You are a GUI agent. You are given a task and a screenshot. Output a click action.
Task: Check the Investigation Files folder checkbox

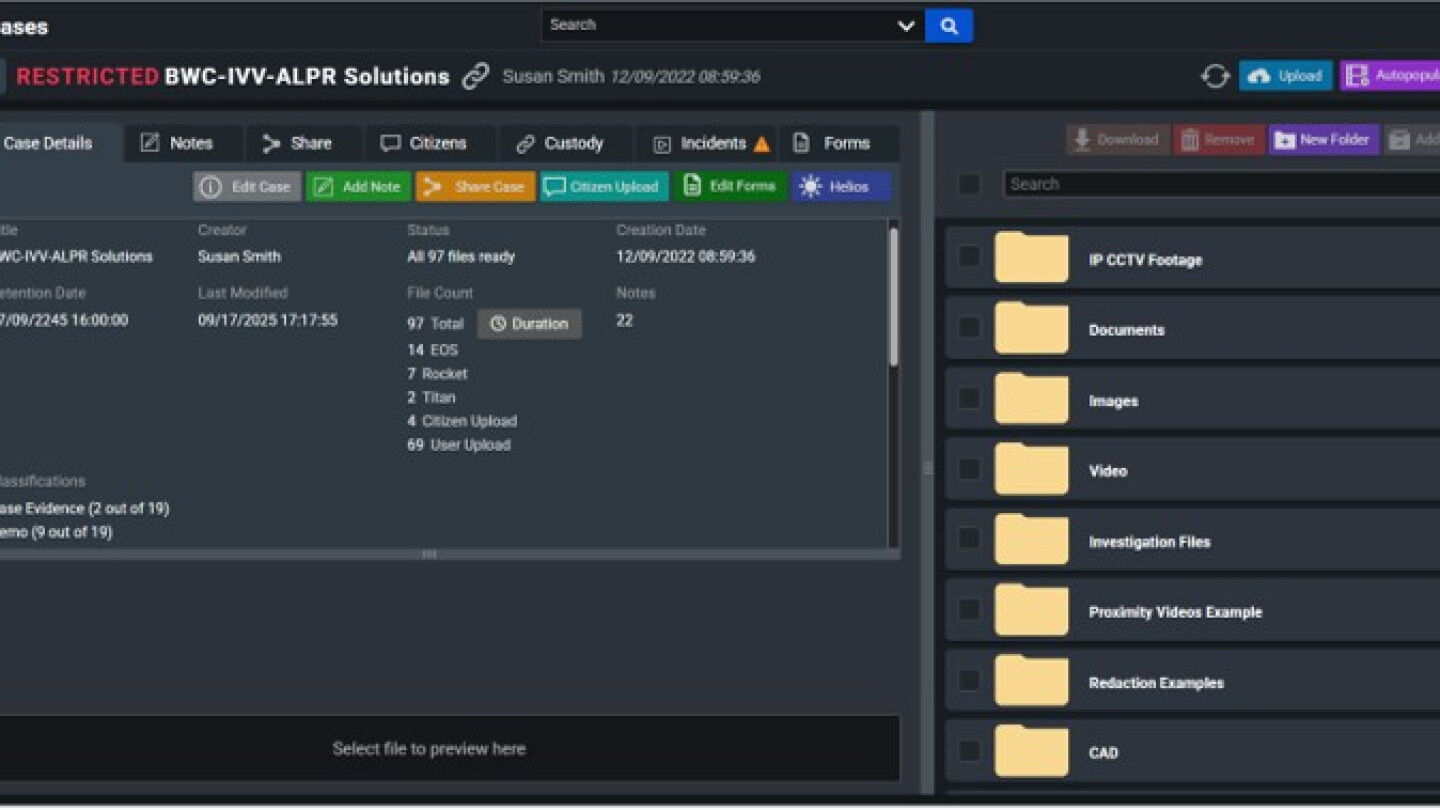969,538
